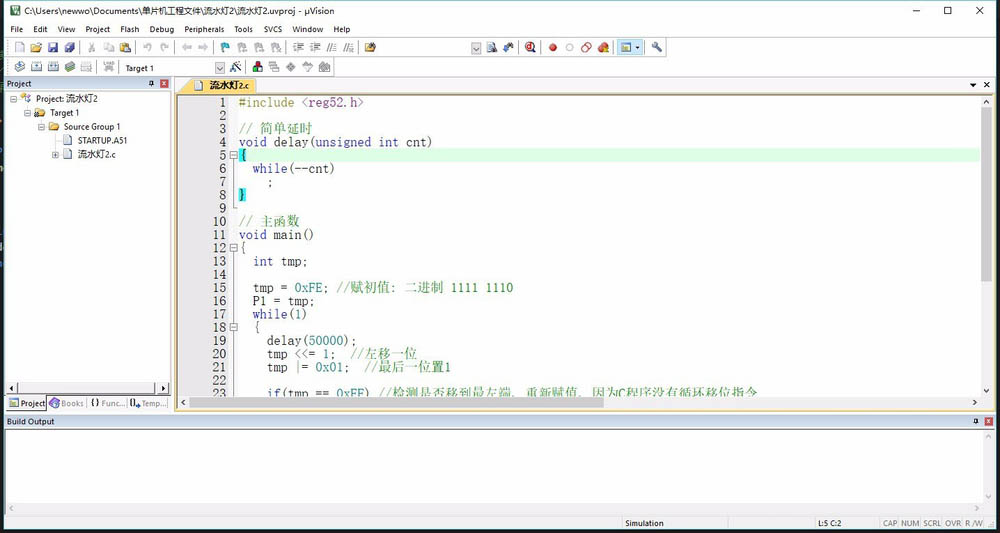This screenshot has width=1000, height=533.
Task: Uncomment selection icon
Action: point(348,47)
